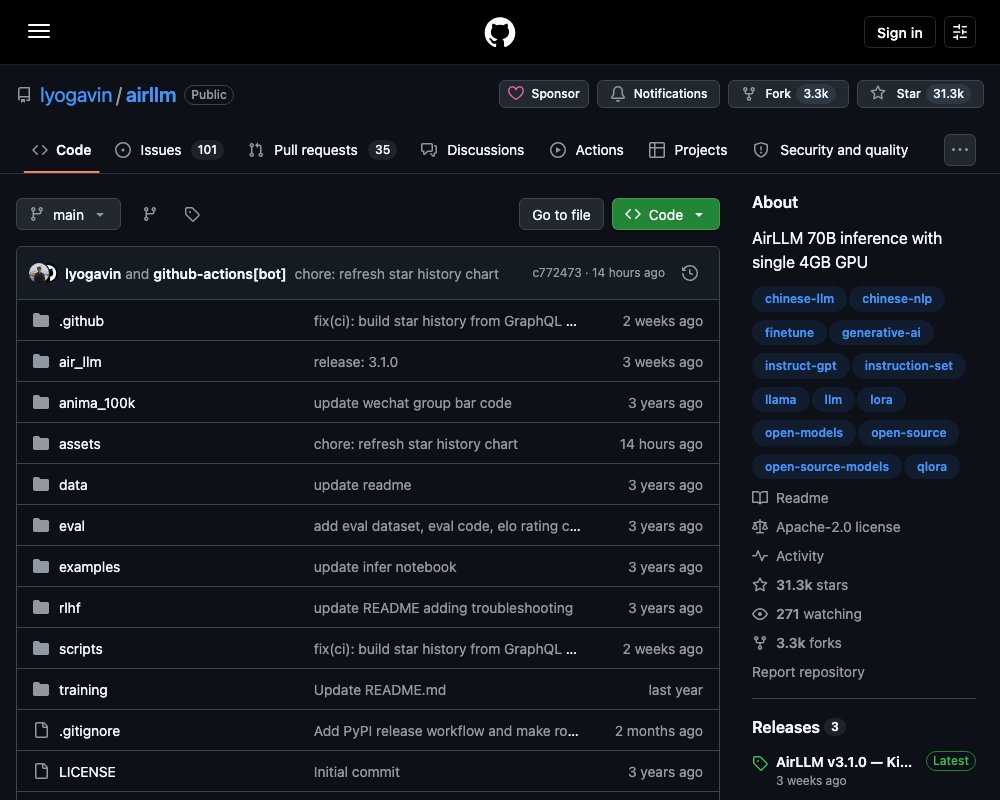Open the more tabs ellipsis button
This screenshot has height=800, width=1000.
tap(959, 150)
